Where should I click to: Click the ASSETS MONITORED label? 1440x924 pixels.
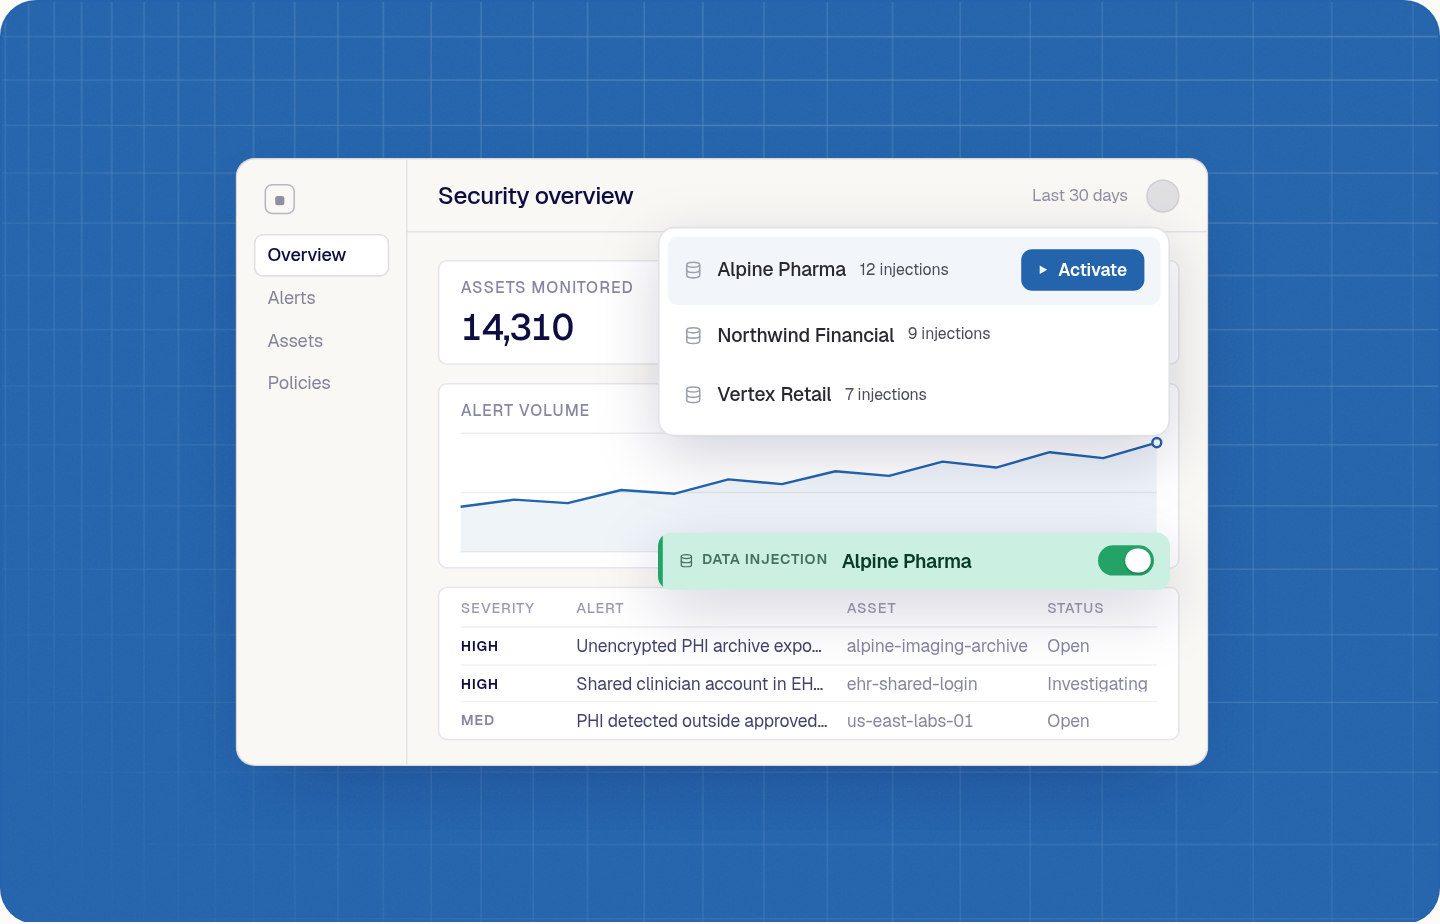click(x=547, y=287)
